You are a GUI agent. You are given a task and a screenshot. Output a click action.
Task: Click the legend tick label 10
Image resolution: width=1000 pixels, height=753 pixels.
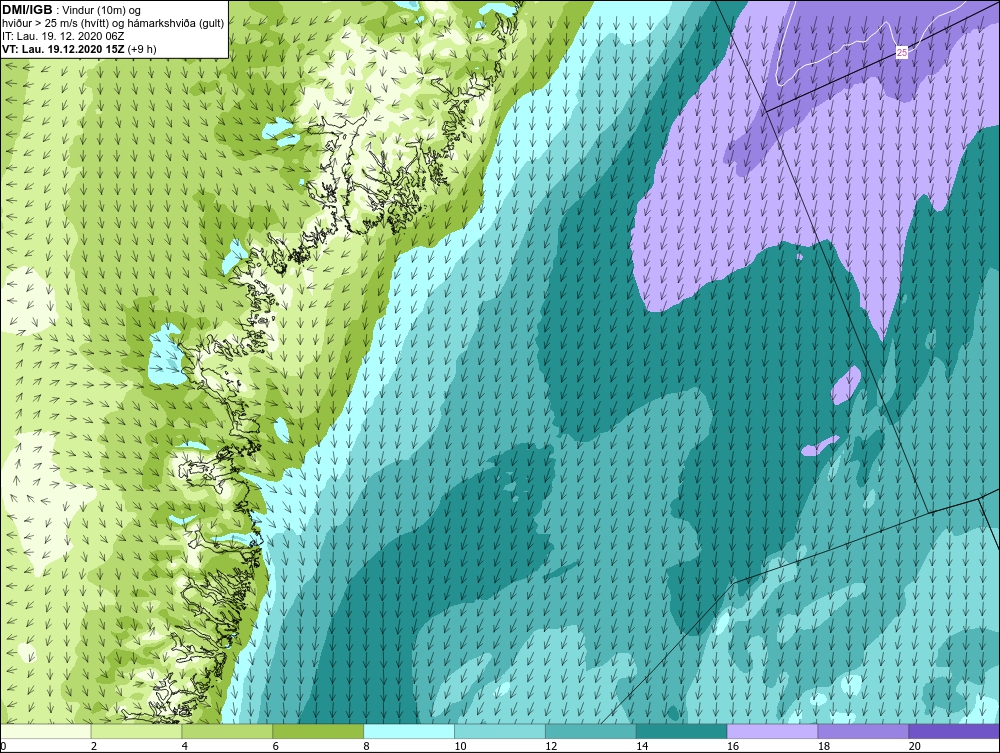coord(460,746)
